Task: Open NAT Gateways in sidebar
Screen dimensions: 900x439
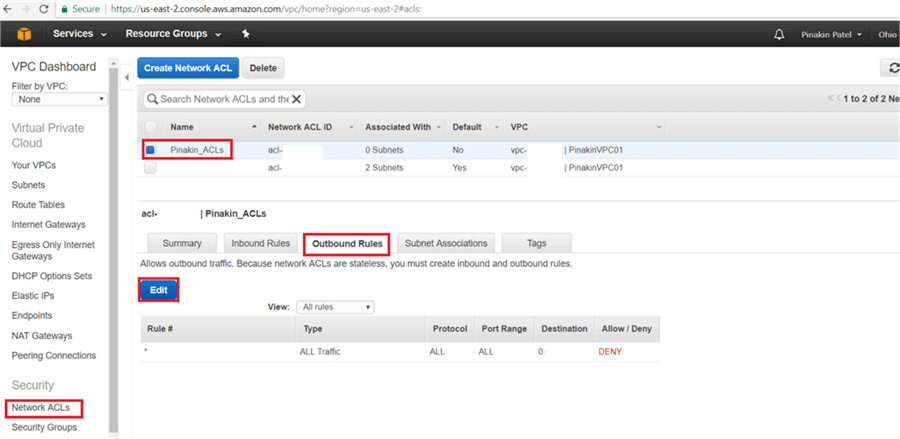Action: [x=42, y=335]
